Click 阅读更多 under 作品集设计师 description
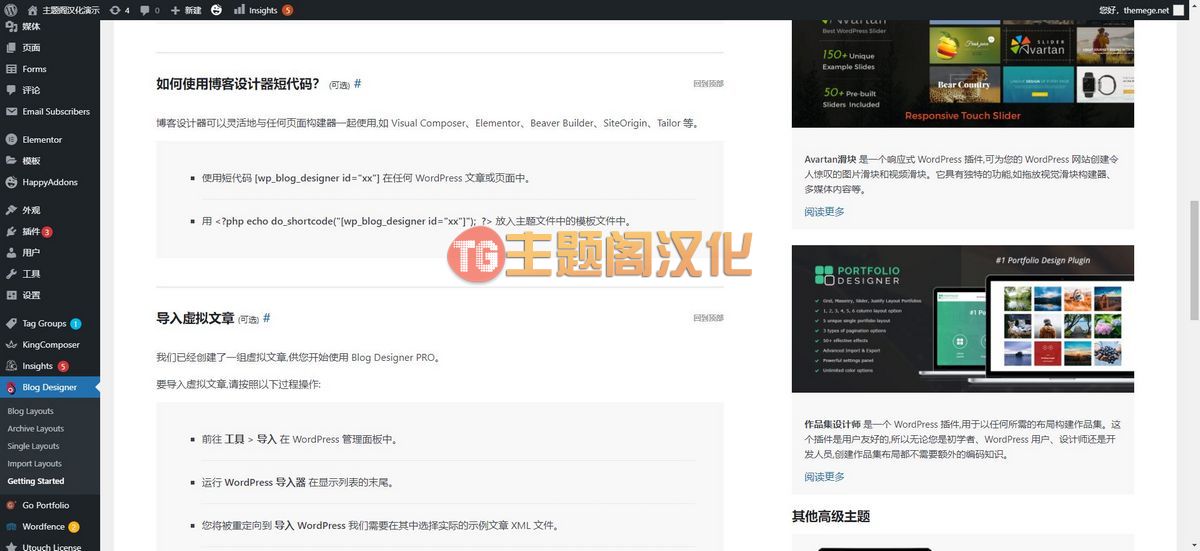Image resolution: width=1200 pixels, height=551 pixels. coord(824,476)
